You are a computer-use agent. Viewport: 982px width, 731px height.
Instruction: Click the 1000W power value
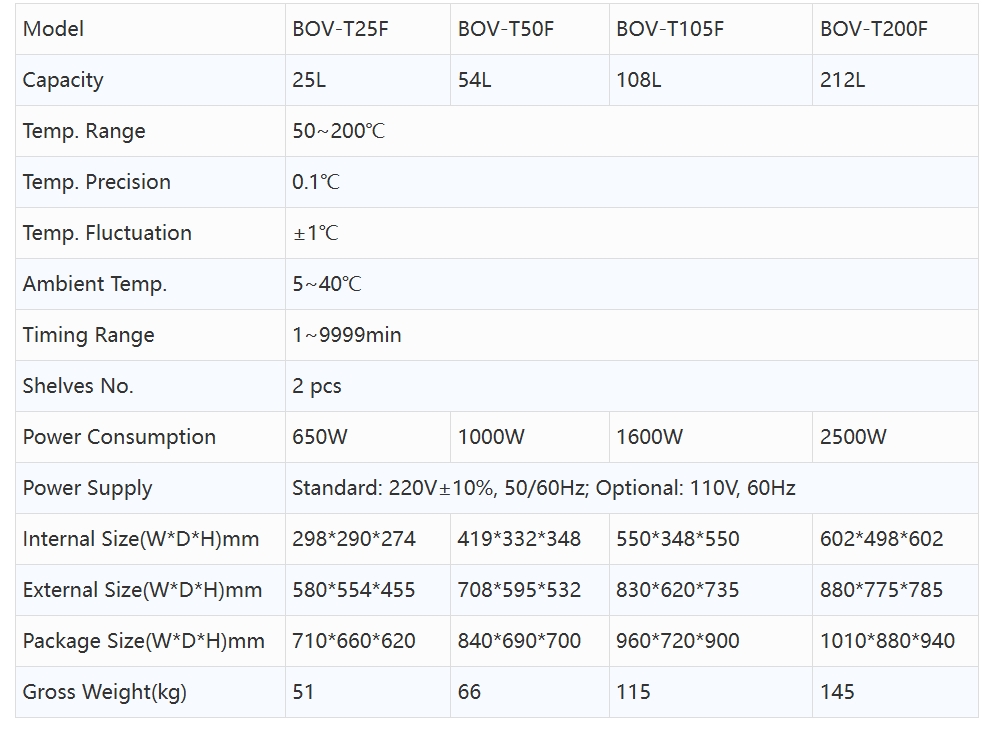(490, 437)
